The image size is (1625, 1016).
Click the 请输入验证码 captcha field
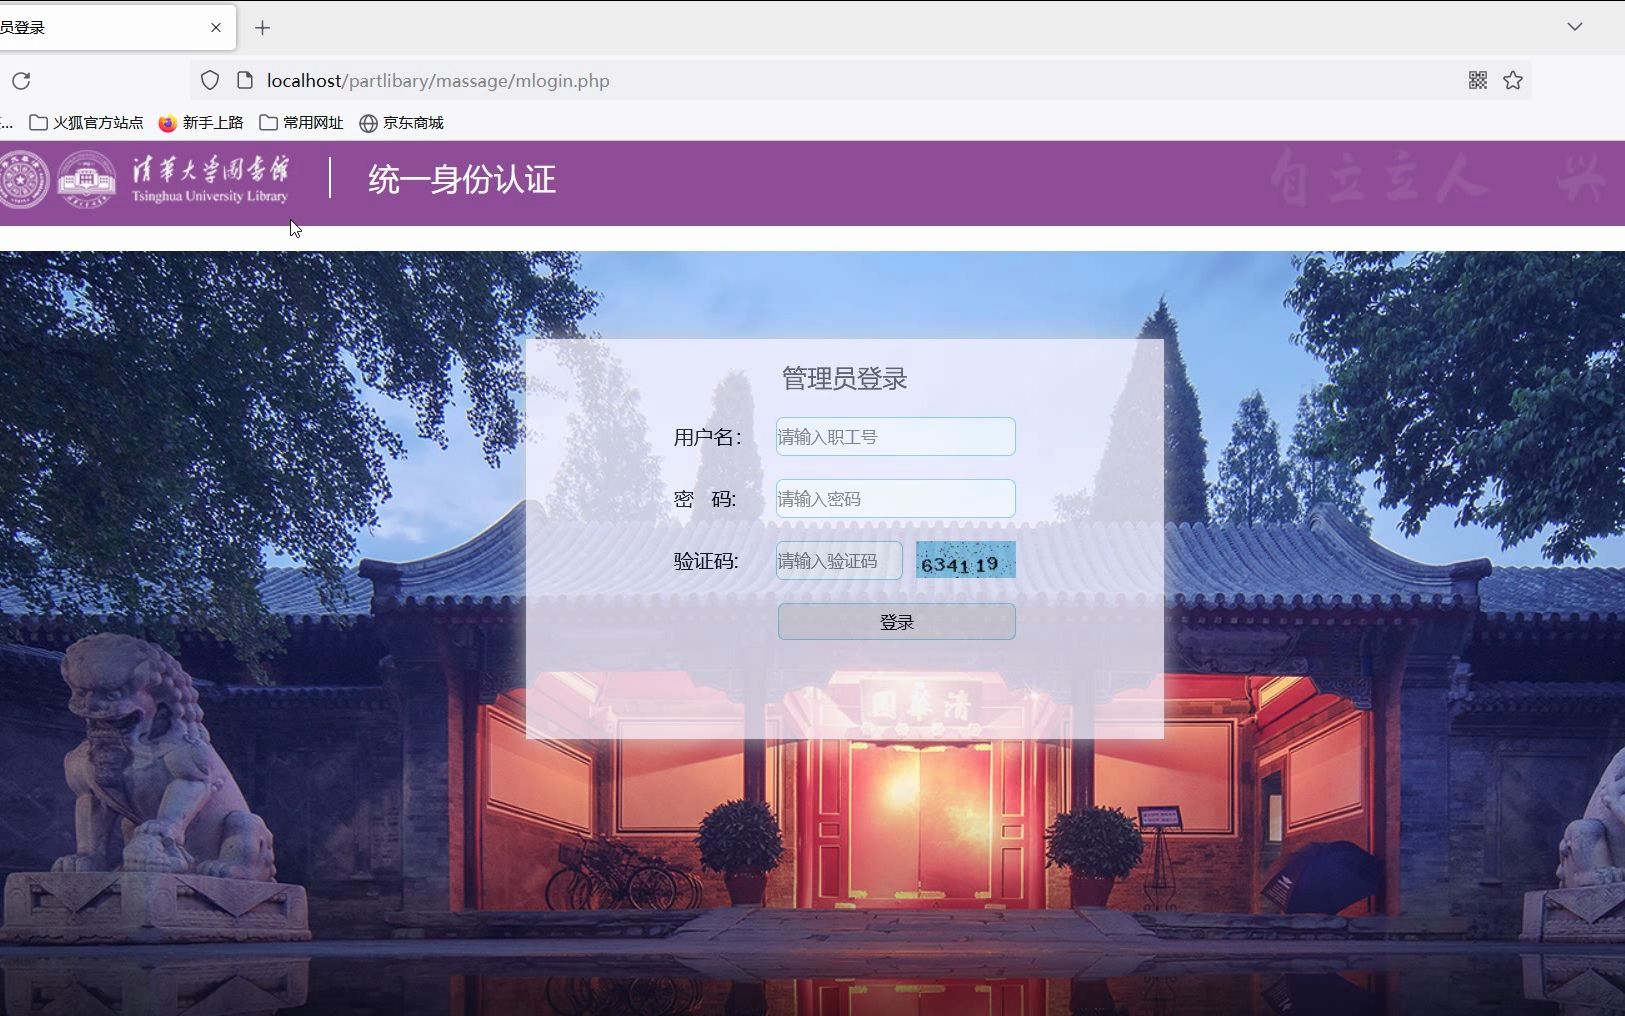pos(839,561)
